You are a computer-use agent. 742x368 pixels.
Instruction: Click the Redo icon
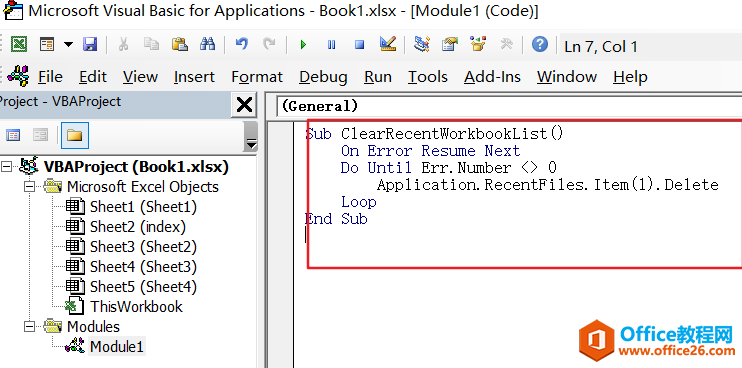(x=269, y=45)
